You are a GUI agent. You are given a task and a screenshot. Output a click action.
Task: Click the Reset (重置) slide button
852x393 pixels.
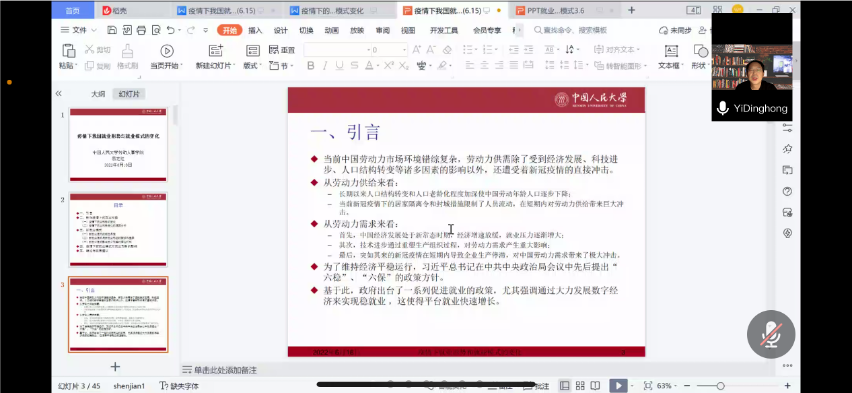tap(281, 50)
